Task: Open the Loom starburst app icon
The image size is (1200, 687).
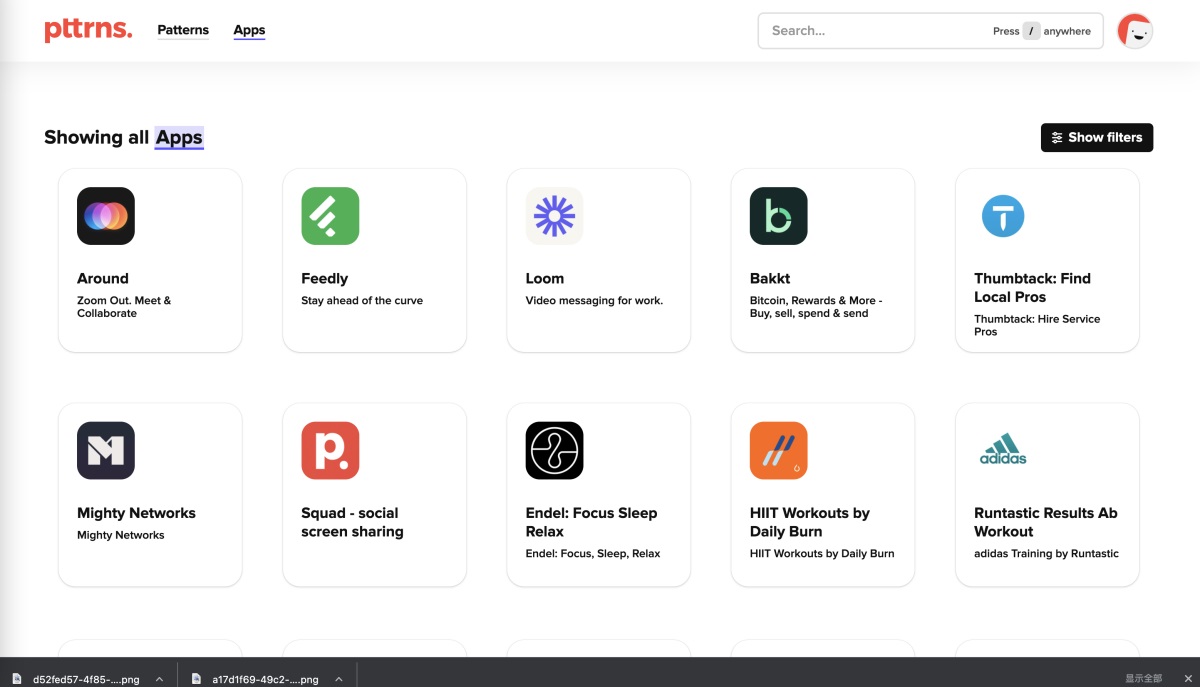Action: (554, 216)
